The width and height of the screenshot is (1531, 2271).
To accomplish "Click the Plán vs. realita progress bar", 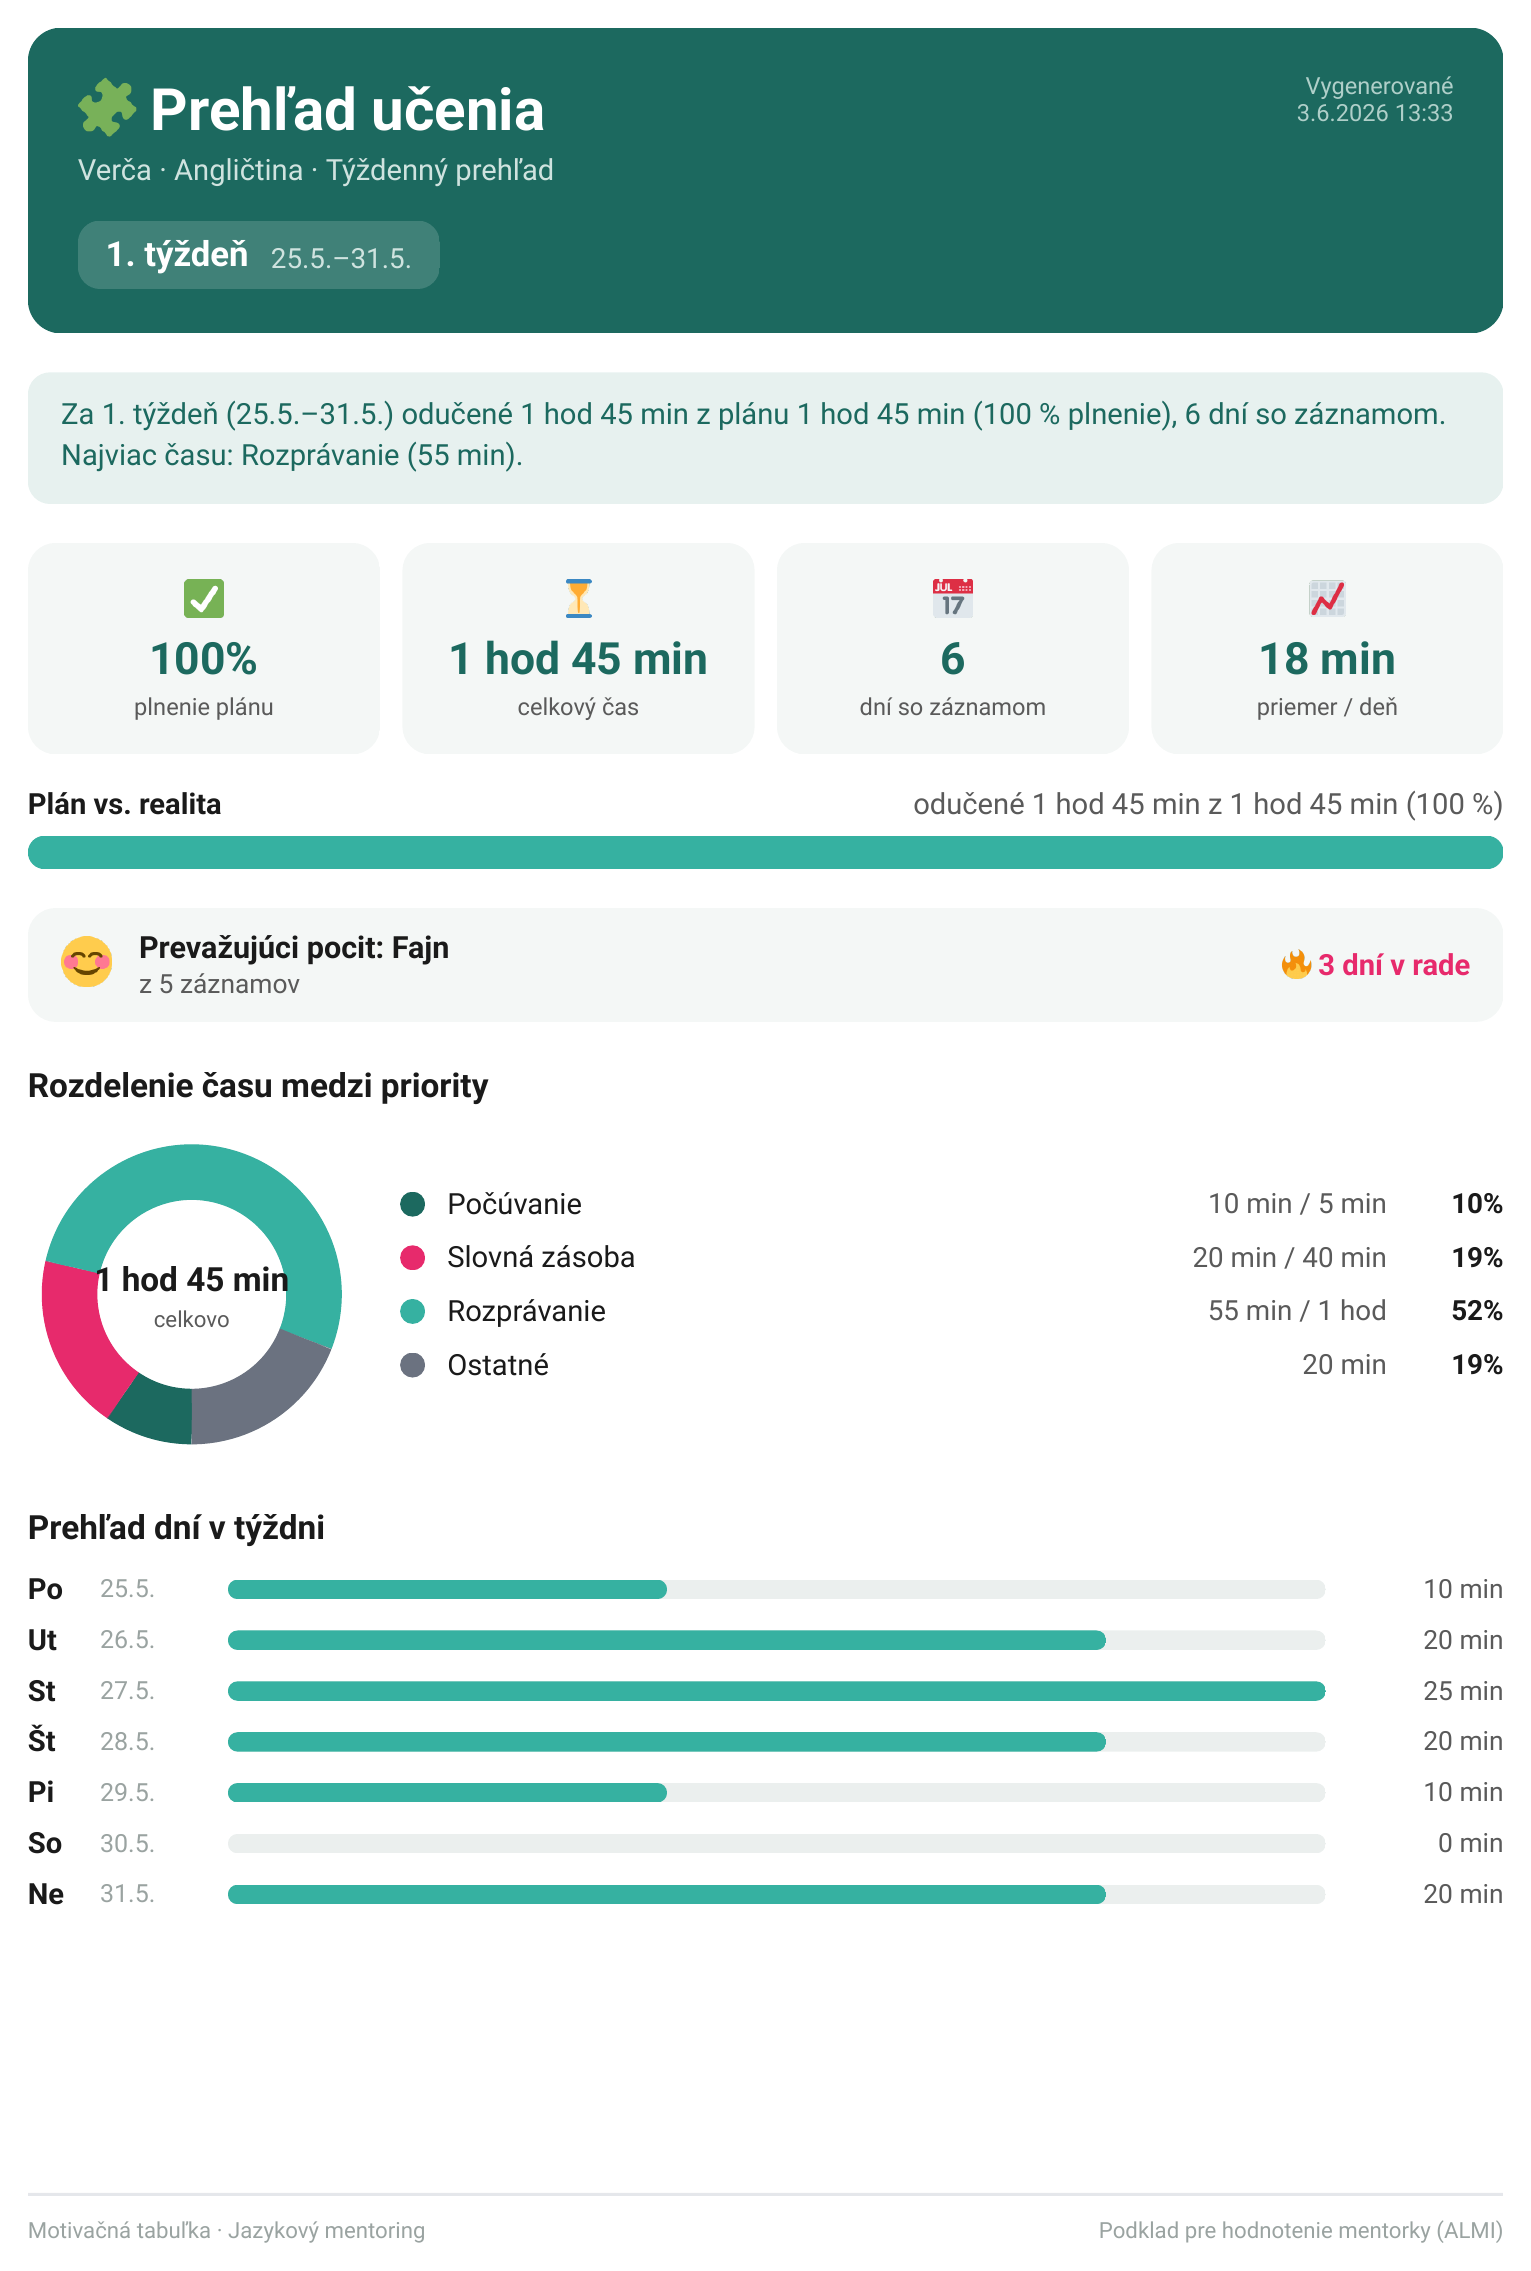I will pos(765,853).
